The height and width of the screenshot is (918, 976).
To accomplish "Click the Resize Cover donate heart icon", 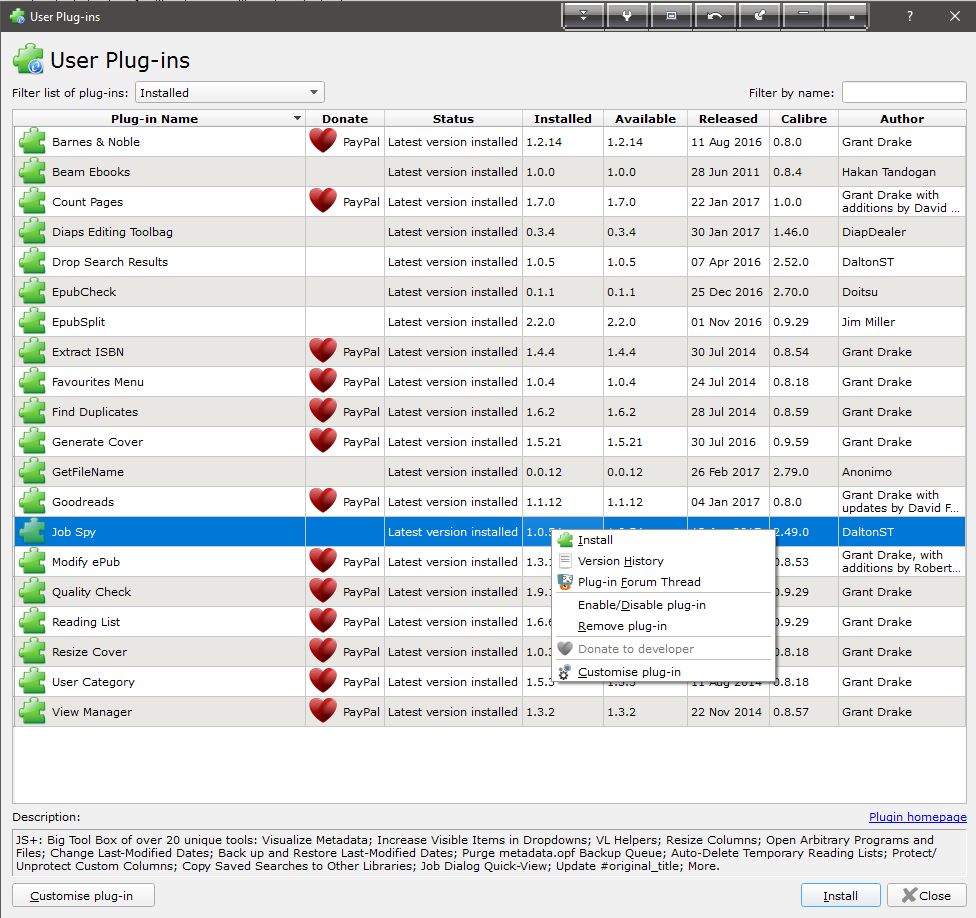I will [x=323, y=651].
